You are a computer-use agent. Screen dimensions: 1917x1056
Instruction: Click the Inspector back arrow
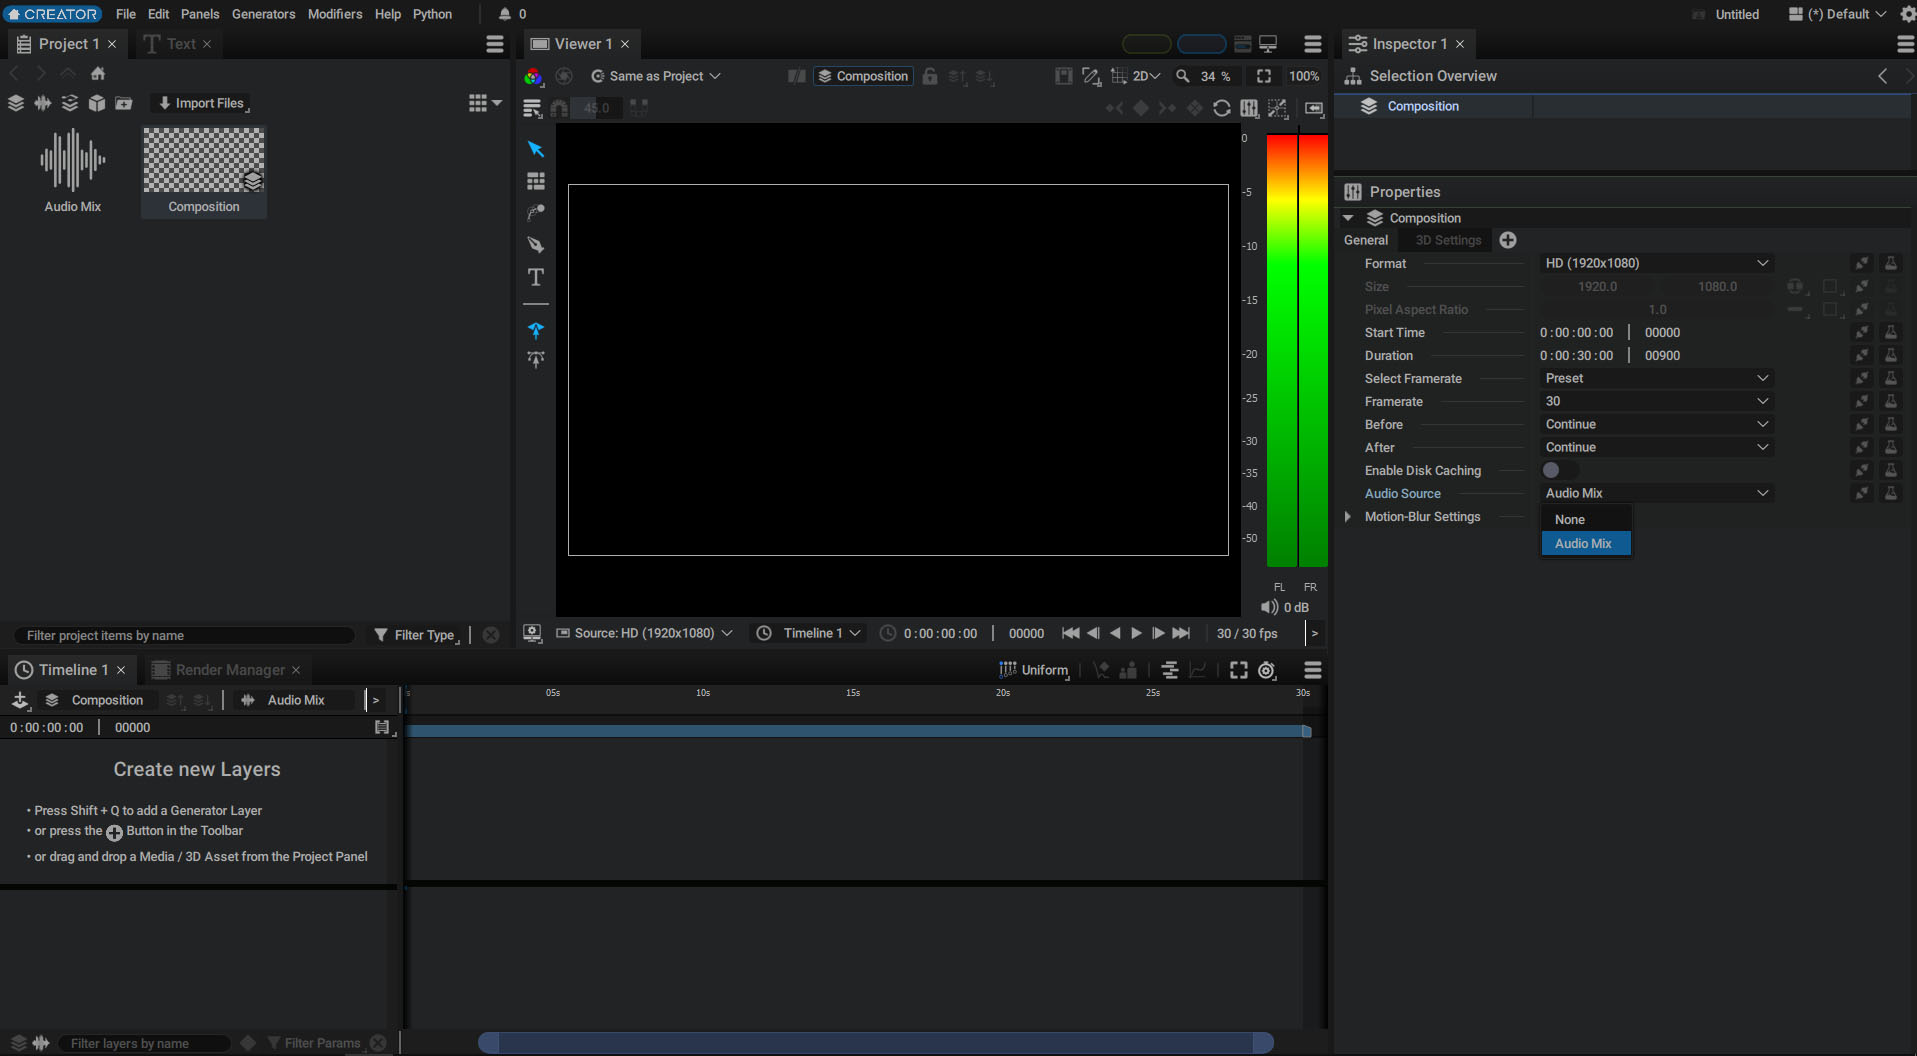coord(1882,76)
